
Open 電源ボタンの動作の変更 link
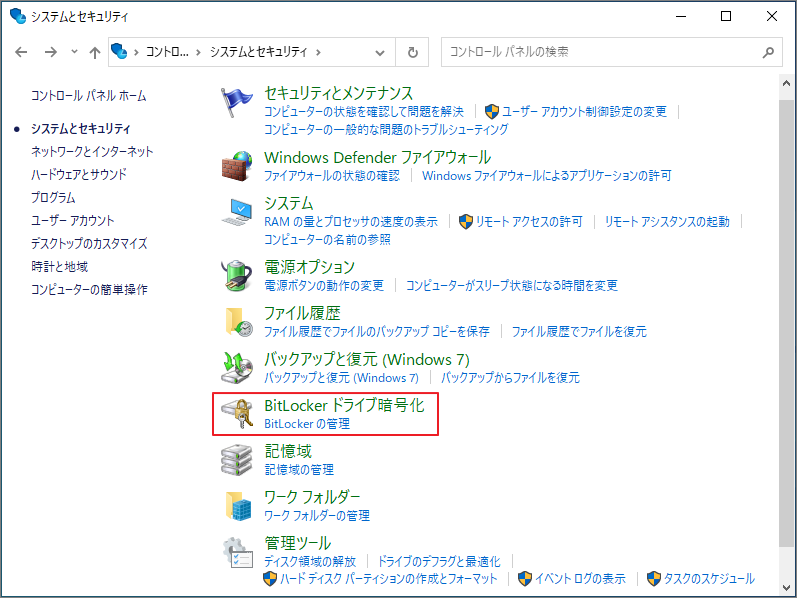[x=324, y=285]
